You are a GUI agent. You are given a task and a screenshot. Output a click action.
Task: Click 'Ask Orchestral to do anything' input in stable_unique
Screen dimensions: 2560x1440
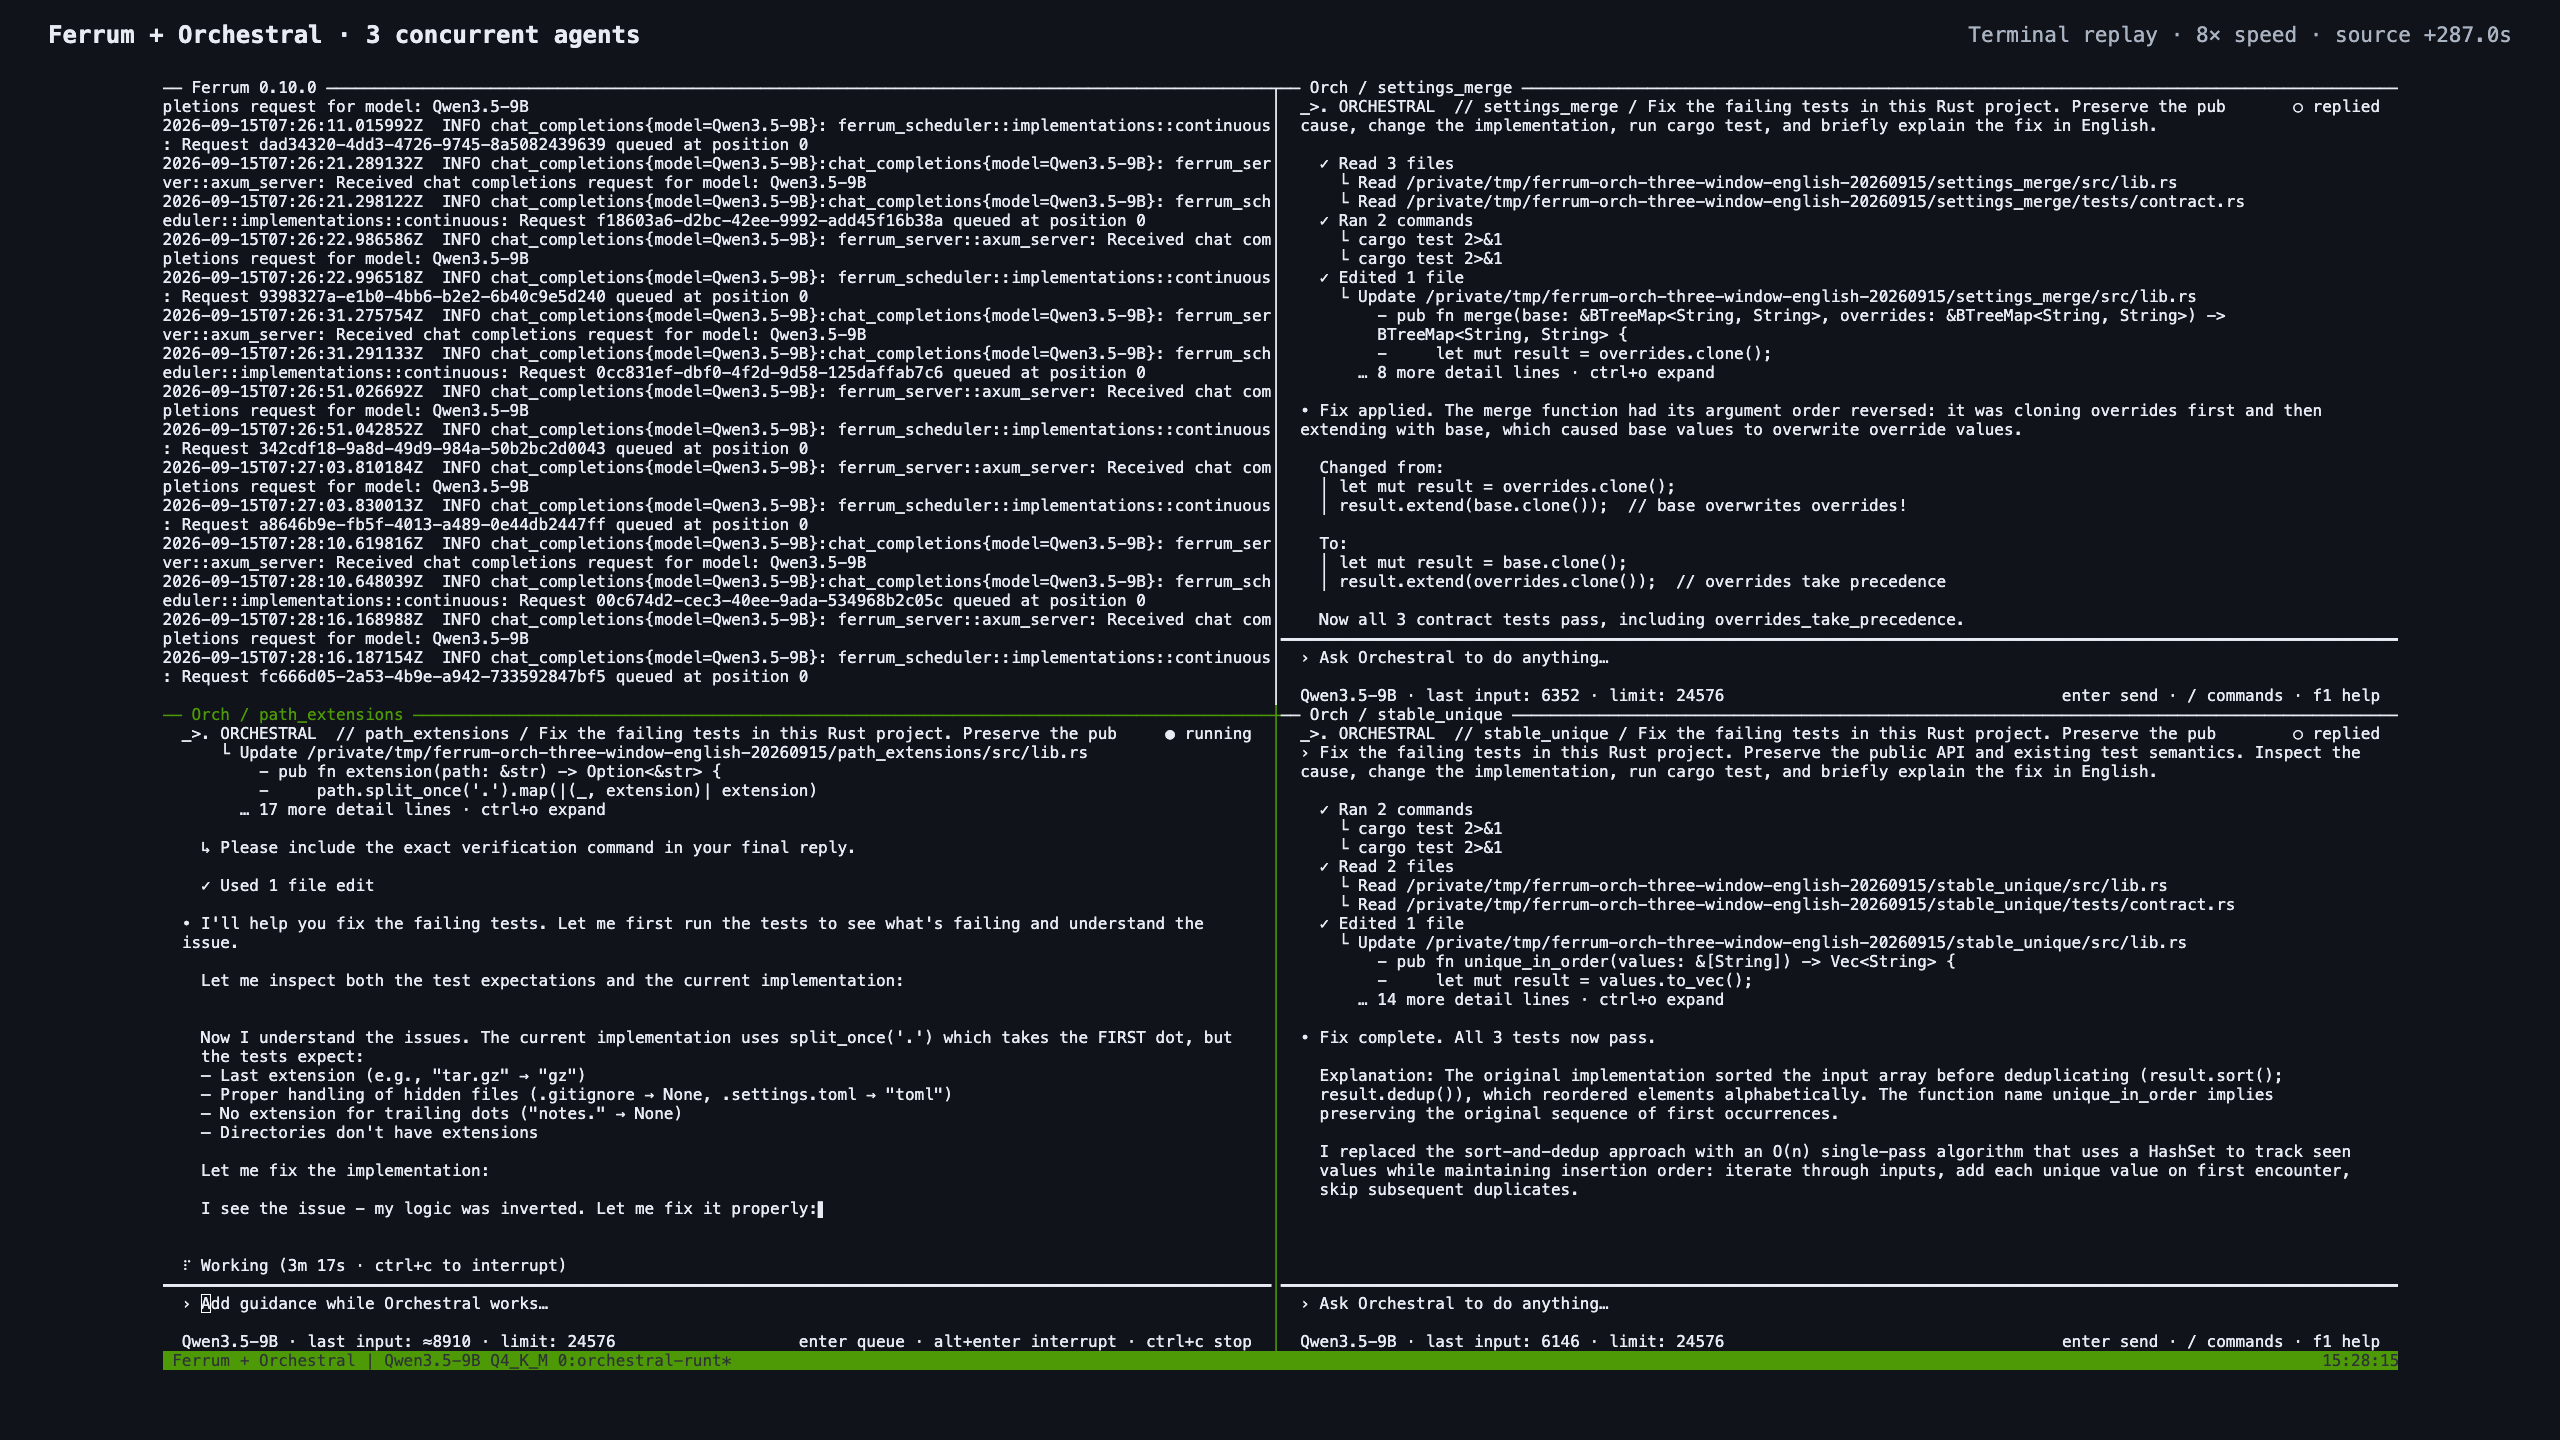point(1838,1304)
